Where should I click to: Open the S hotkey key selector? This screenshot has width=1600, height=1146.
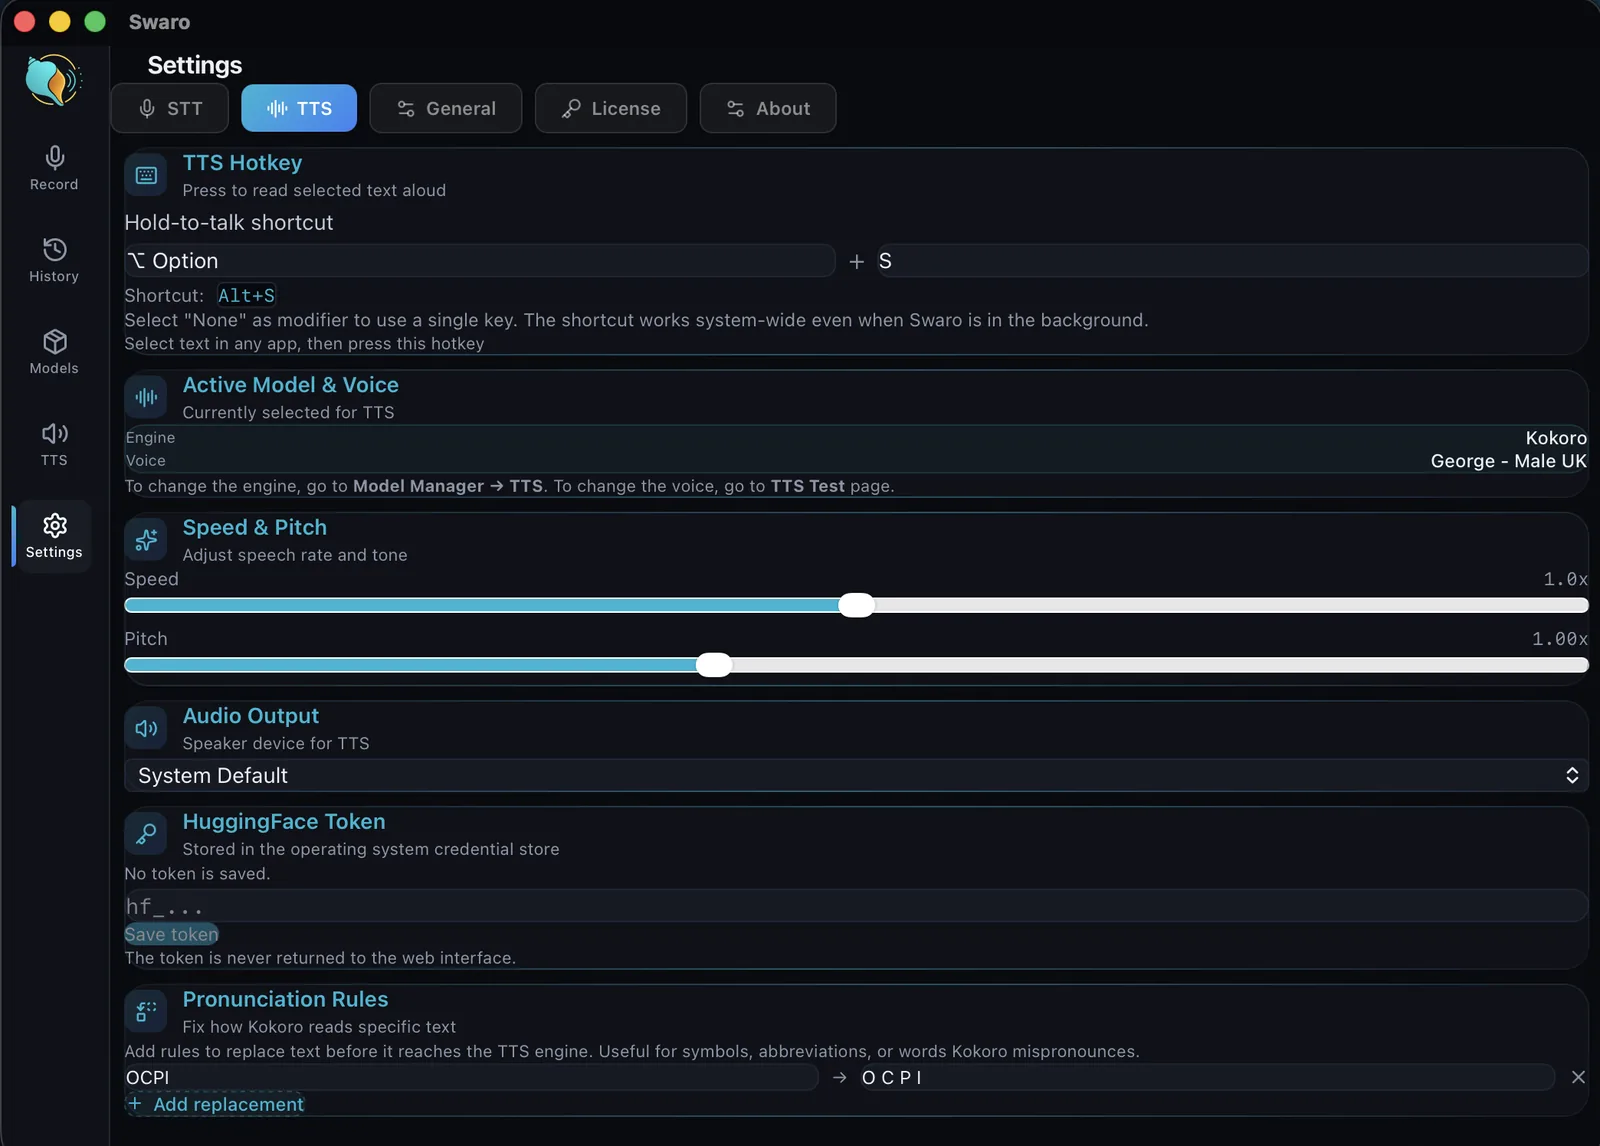click(1233, 261)
